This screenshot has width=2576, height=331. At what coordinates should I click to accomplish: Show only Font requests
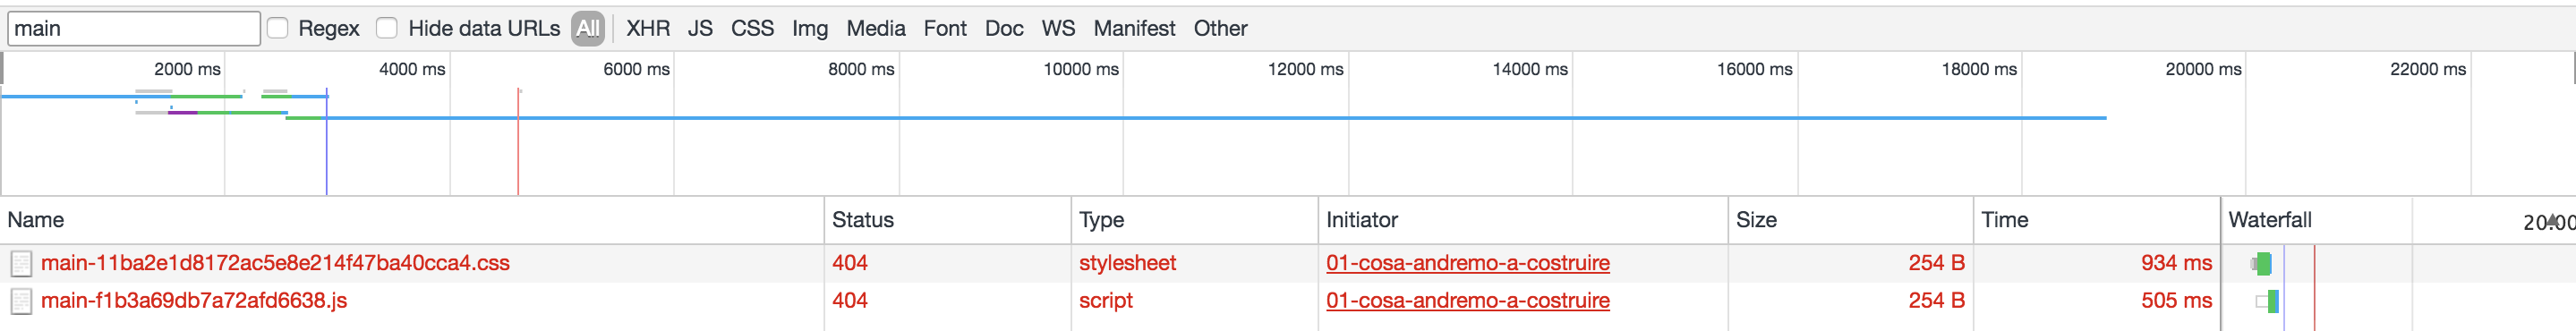pos(945,28)
